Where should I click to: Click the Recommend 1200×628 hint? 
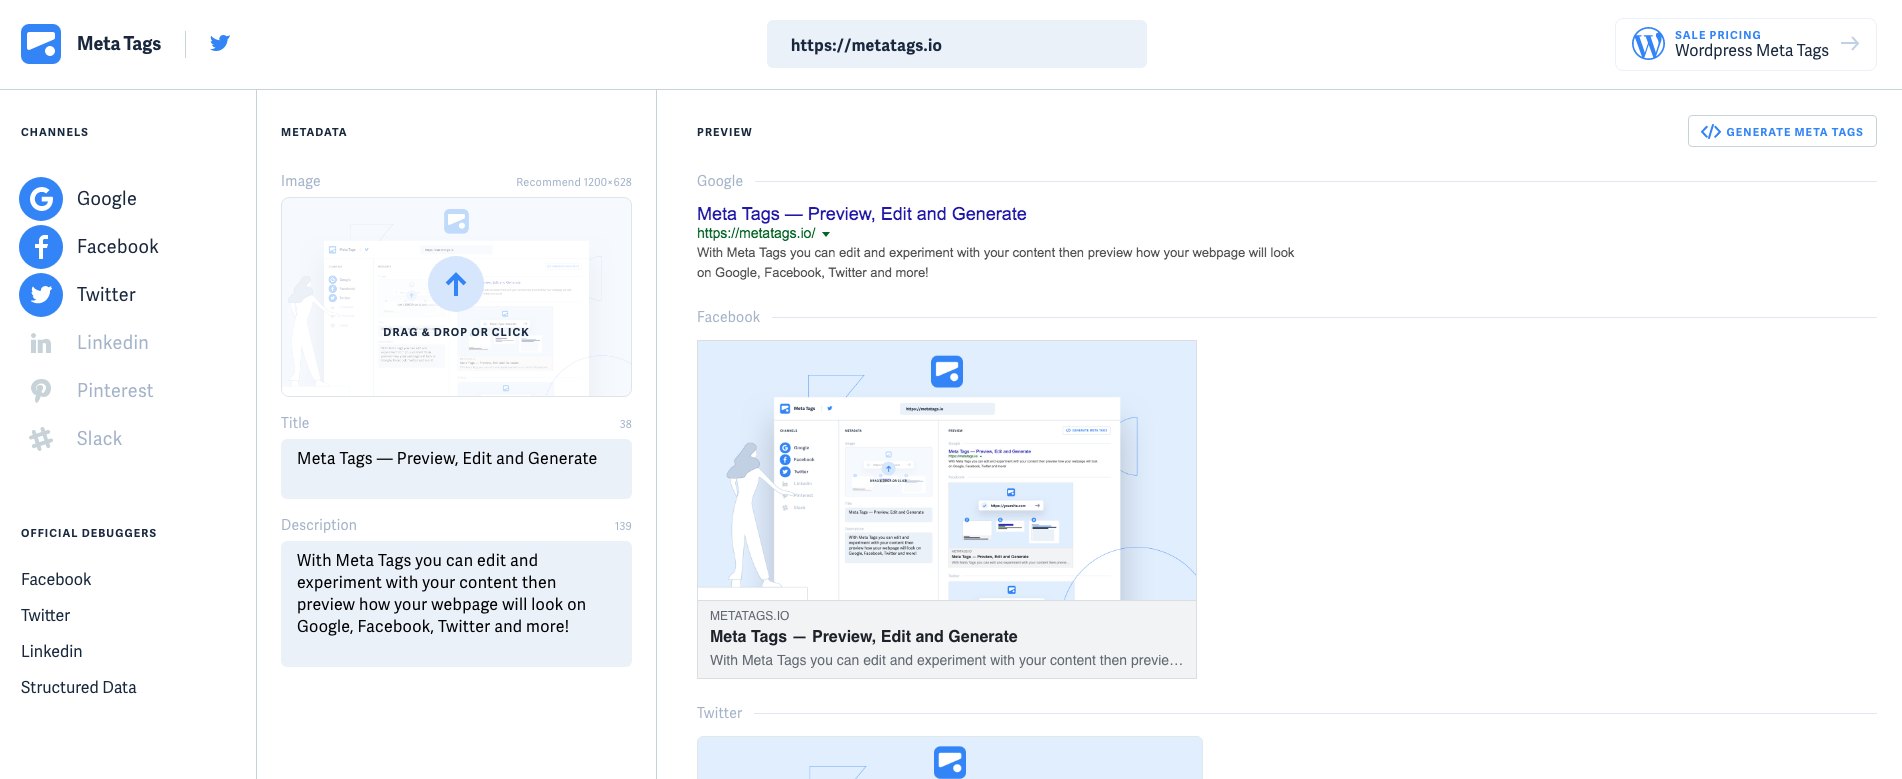pos(574,182)
